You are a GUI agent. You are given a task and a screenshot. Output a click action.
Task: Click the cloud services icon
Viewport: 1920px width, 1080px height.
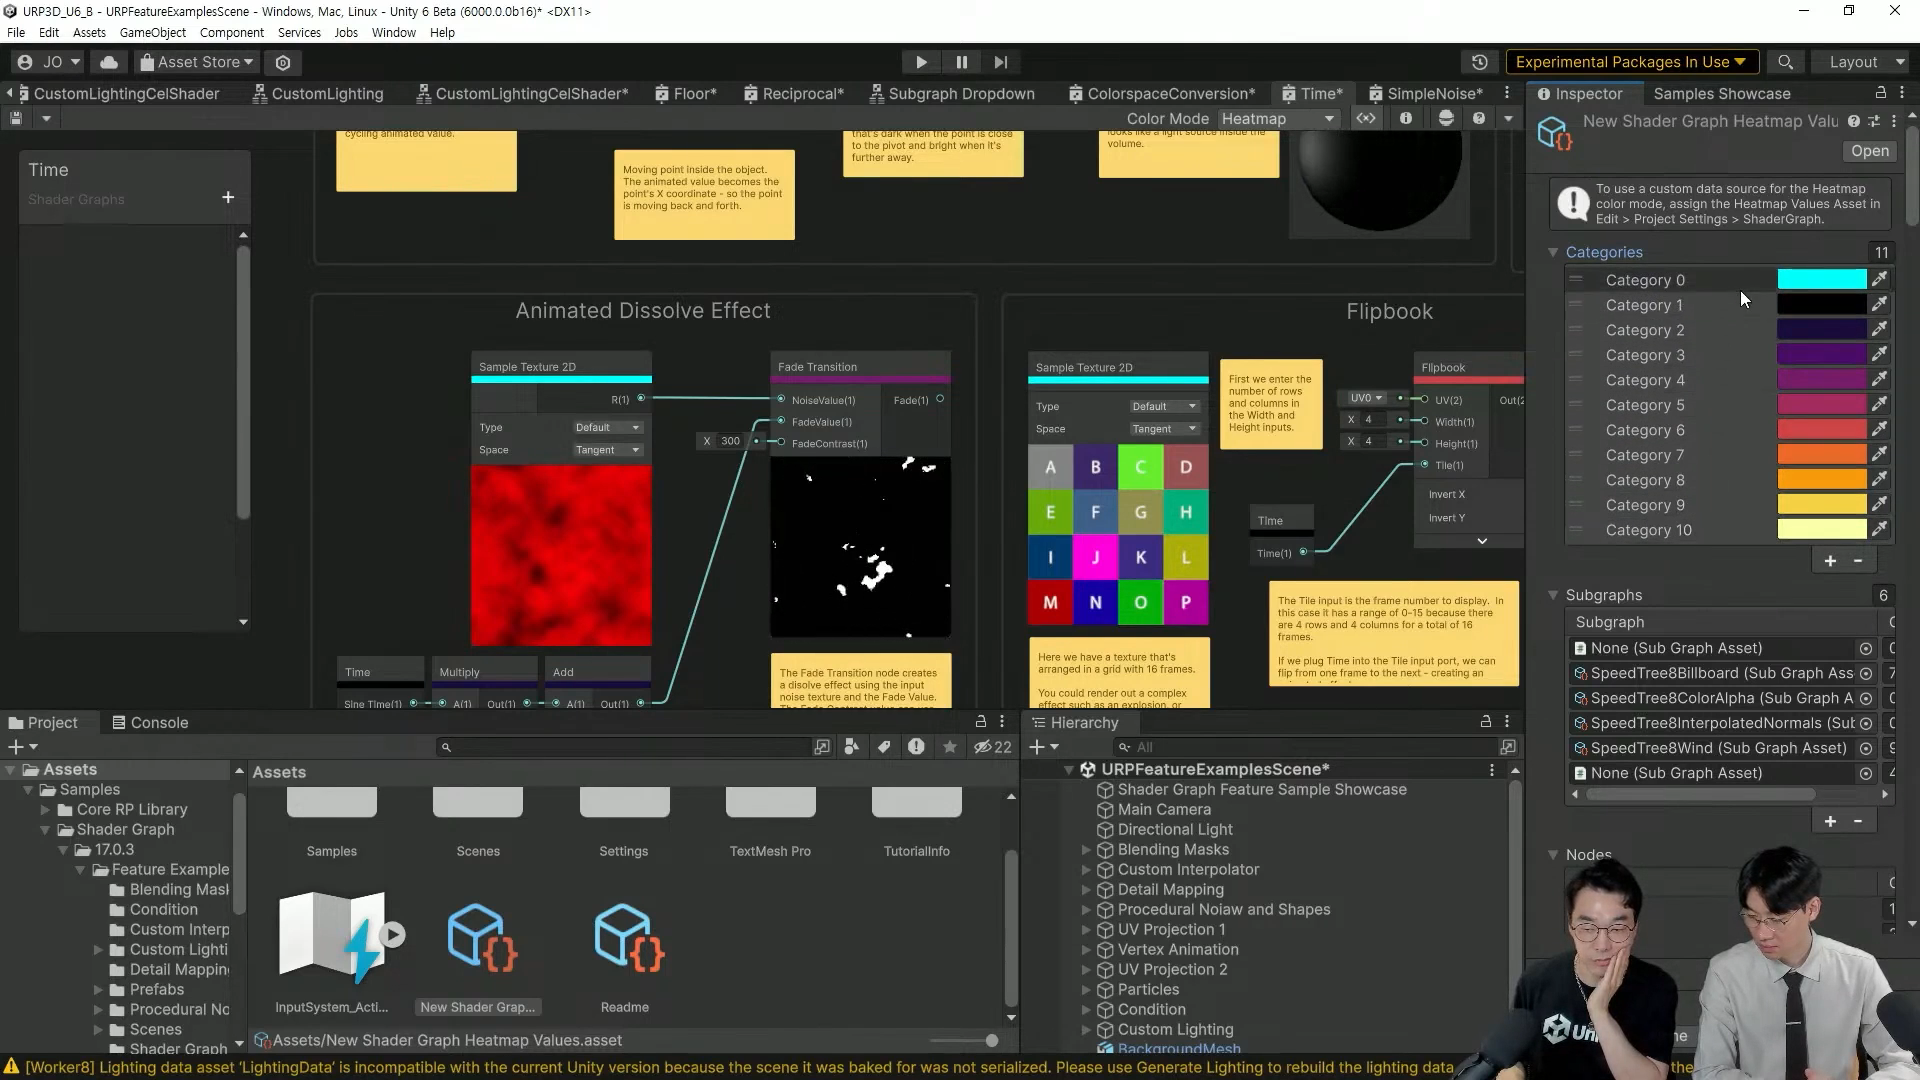point(109,62)
